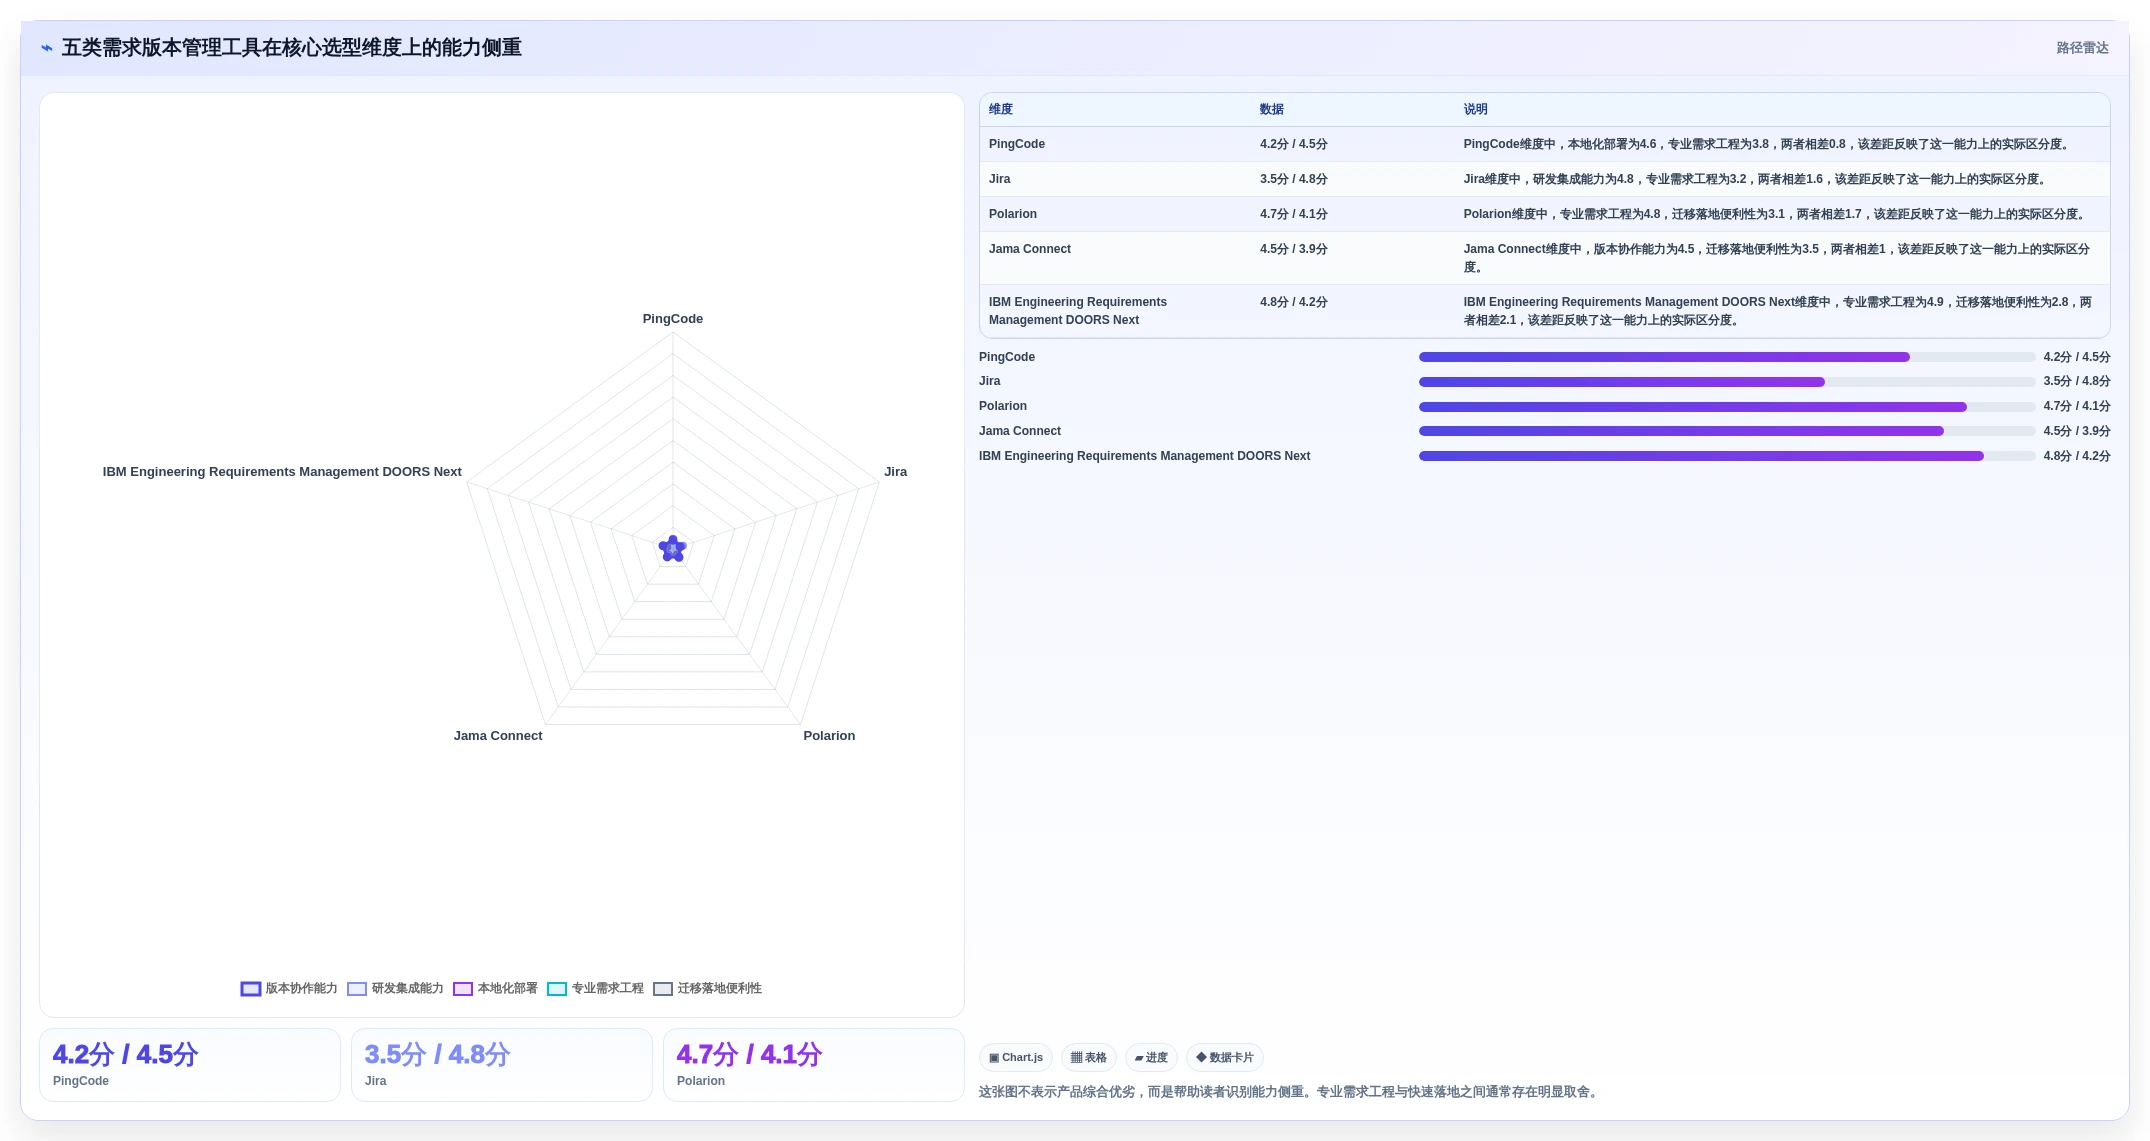This screenshot has width=2150, height=1141.
Task: Click the Jama Connect progress bar
Action: (1726, 431)
